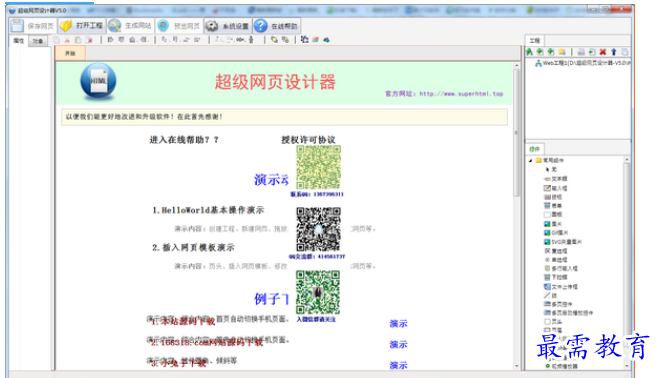Image resolution: width=658 pixels, height=378 pixels.
Task: Open 系统设置 (System settings) gear button
Action: coord(227,26)
